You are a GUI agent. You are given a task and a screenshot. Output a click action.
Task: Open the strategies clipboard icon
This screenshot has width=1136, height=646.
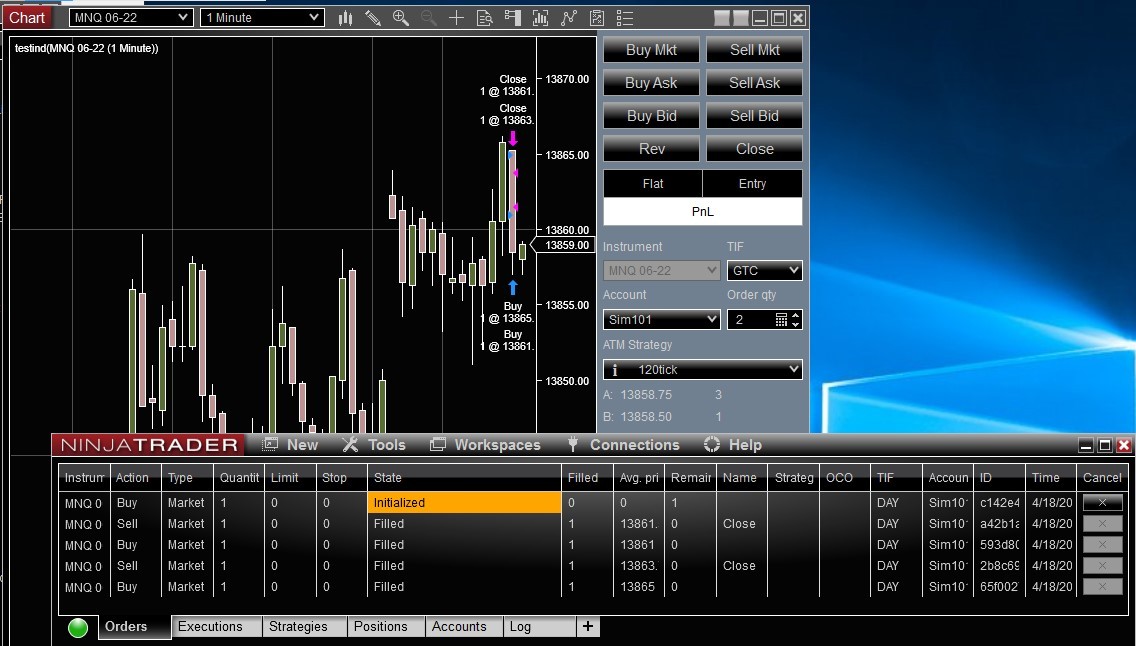pyautogui.click(x=596, y=18)
